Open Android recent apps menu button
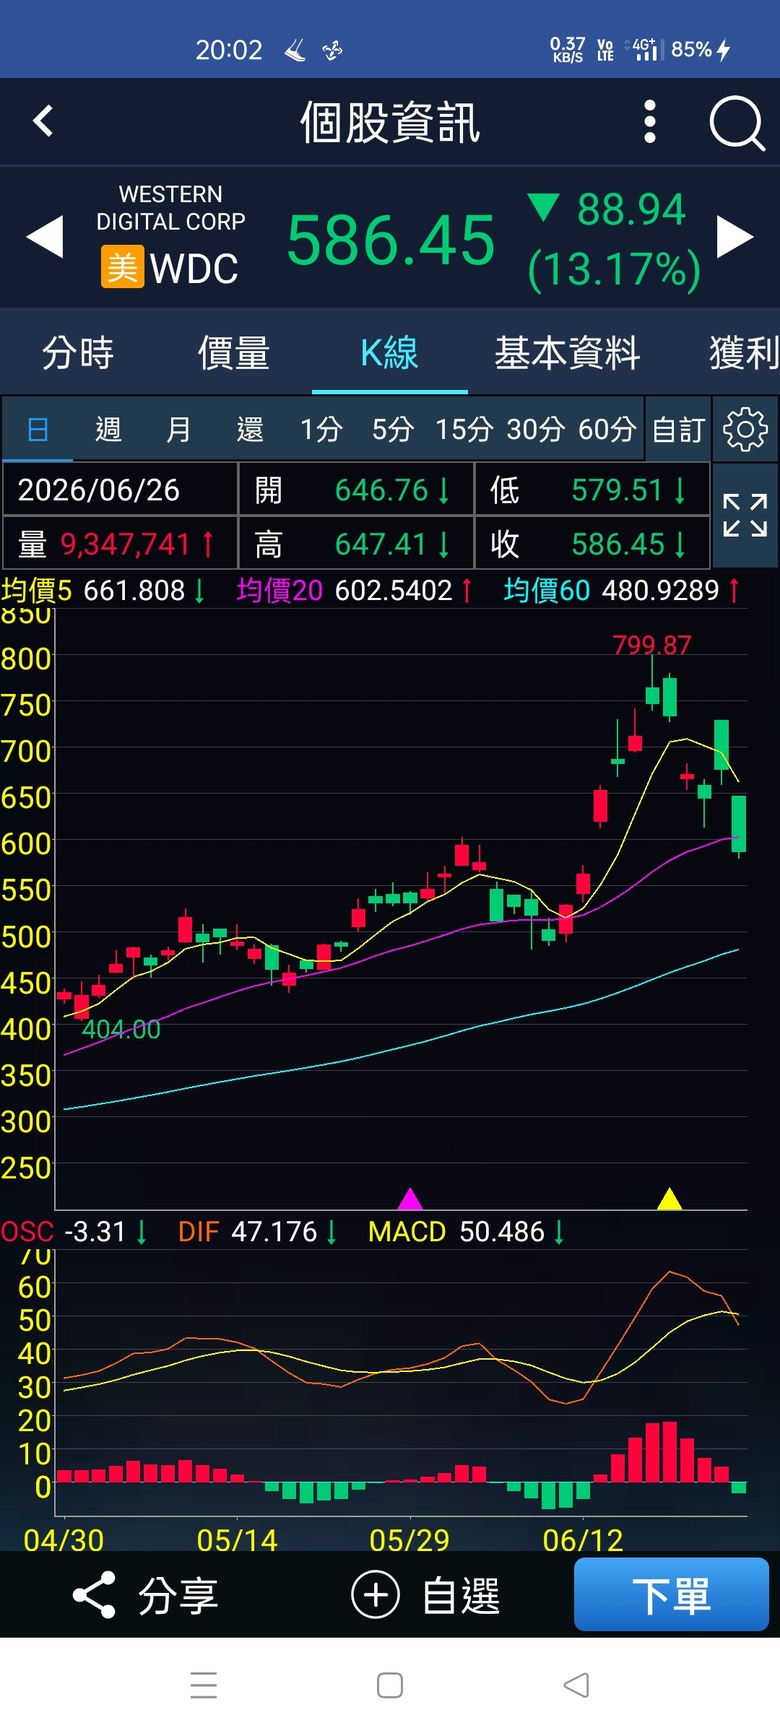Screen dimensions: 780x1733 point(204,1685)
